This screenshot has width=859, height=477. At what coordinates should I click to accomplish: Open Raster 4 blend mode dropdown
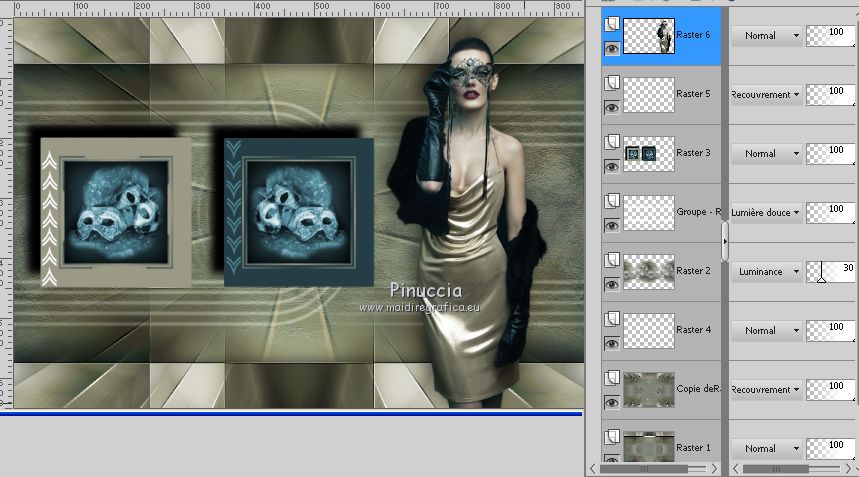tap(766, 331)
